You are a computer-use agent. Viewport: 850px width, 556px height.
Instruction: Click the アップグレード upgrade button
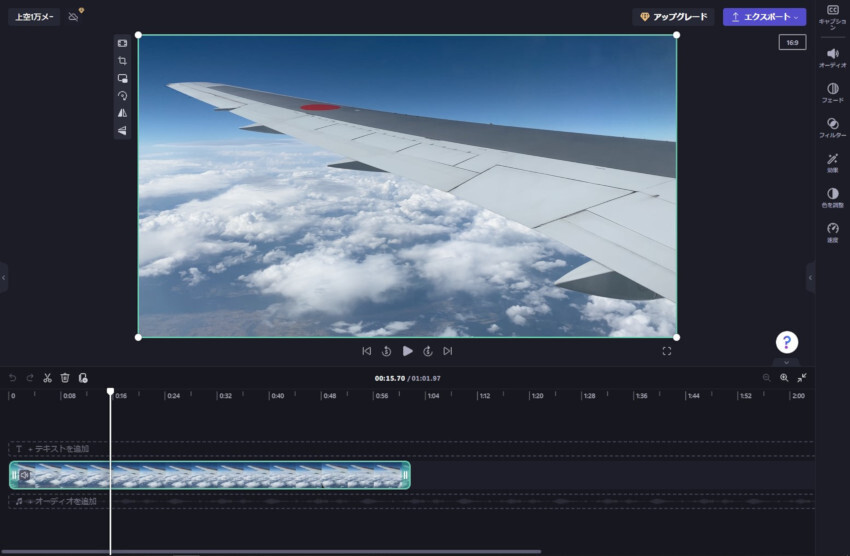[673, 17]
